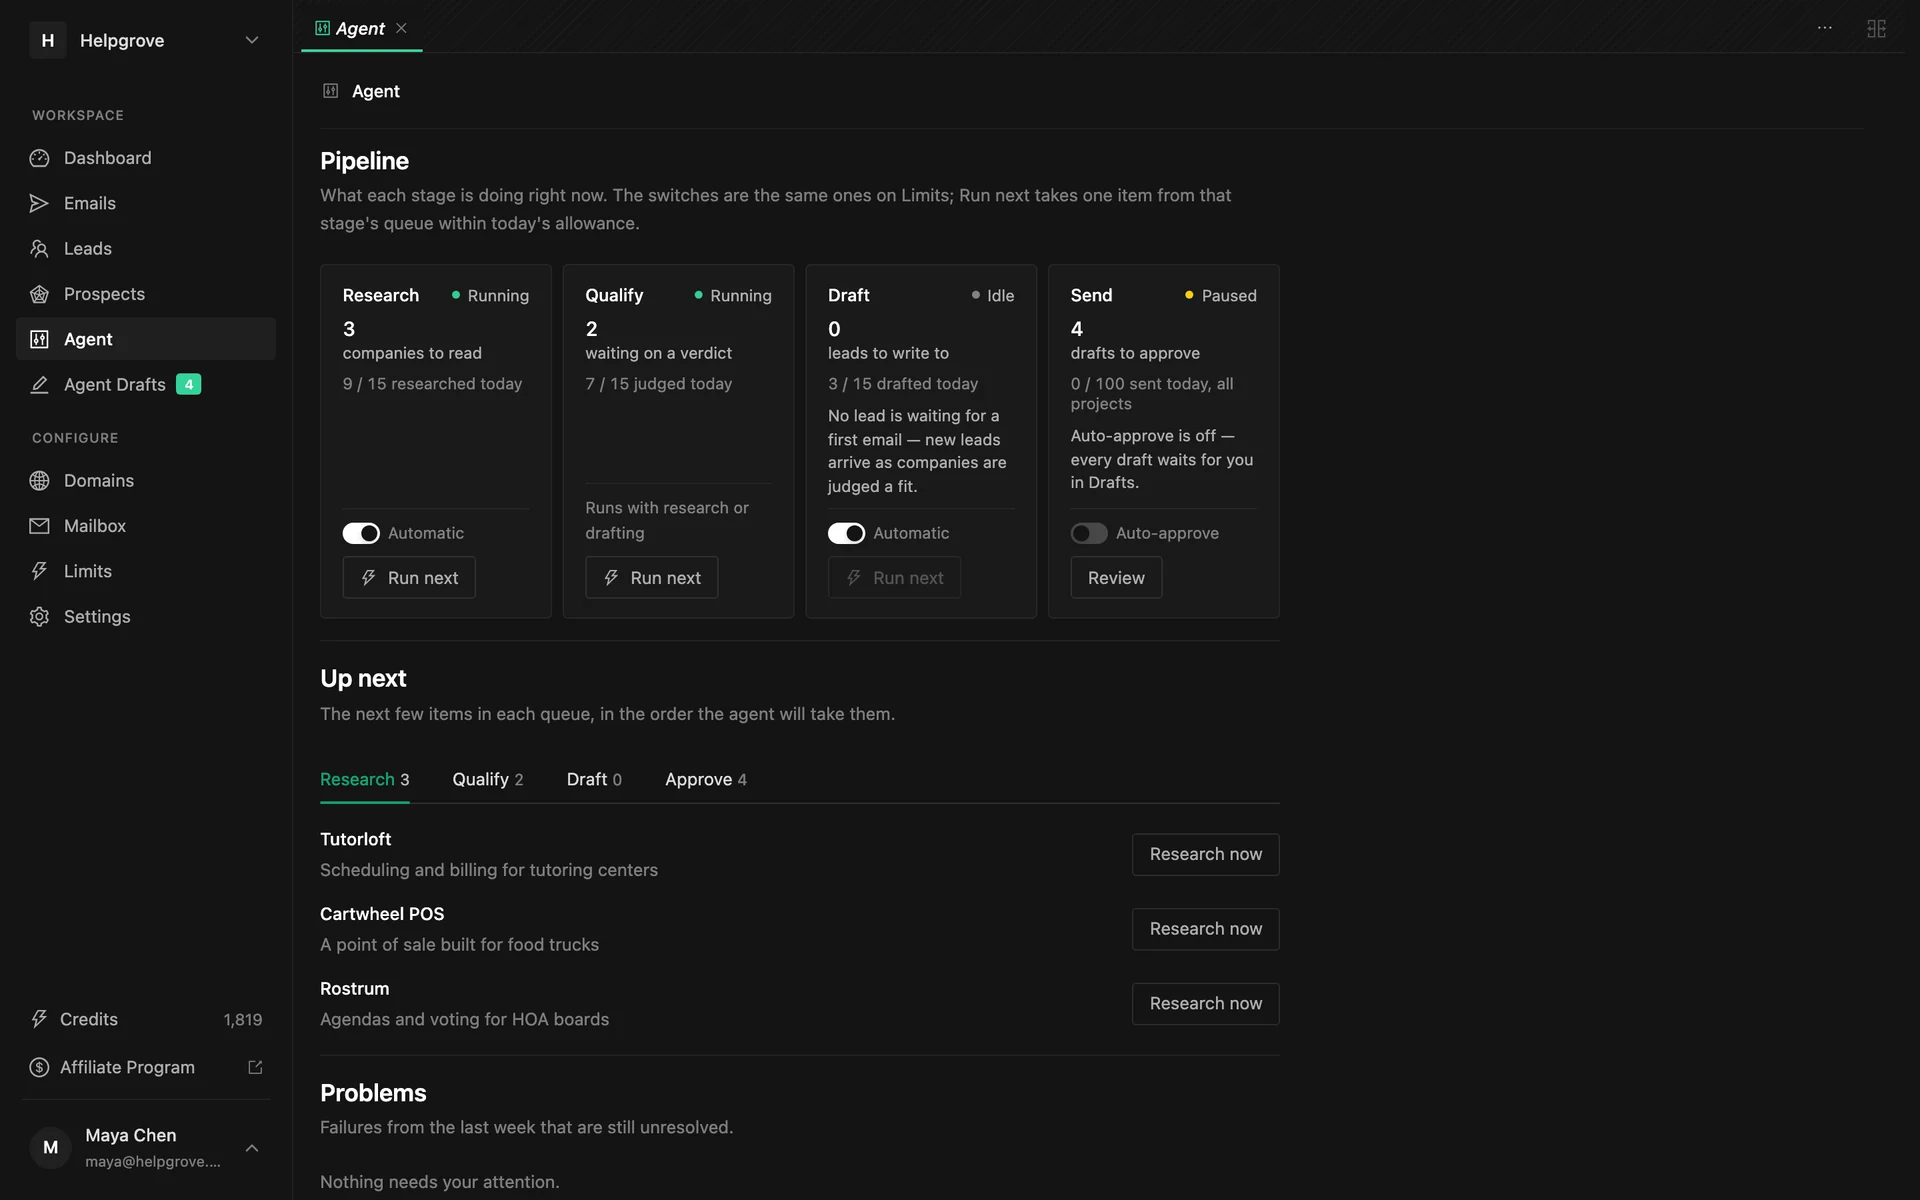Click the Mailbox envelope icon

[39, 525]
